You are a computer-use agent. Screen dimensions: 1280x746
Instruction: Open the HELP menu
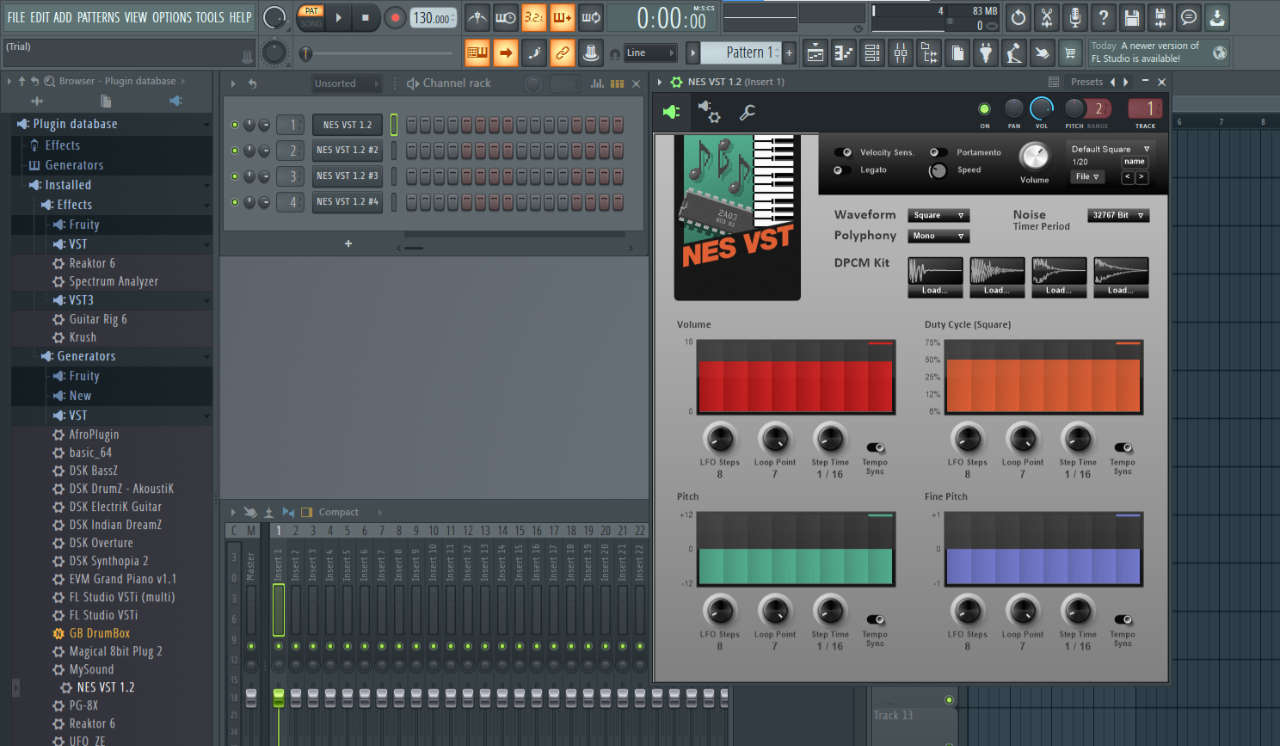click(240, 17)
